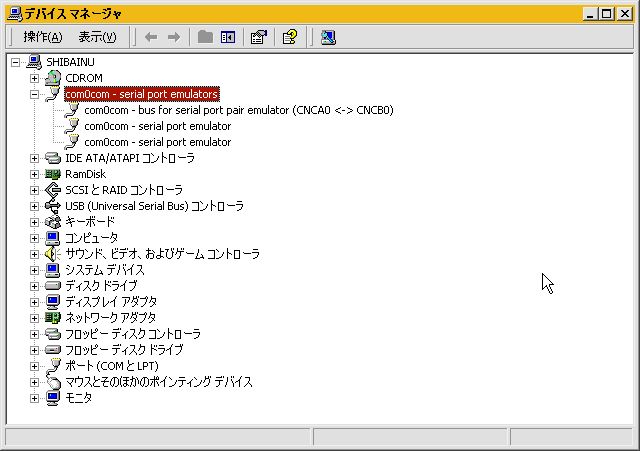Expand the ディスプレイ アダプタ category
The height and width of the screenshot is (451, 640).
(x=34, y=302)
